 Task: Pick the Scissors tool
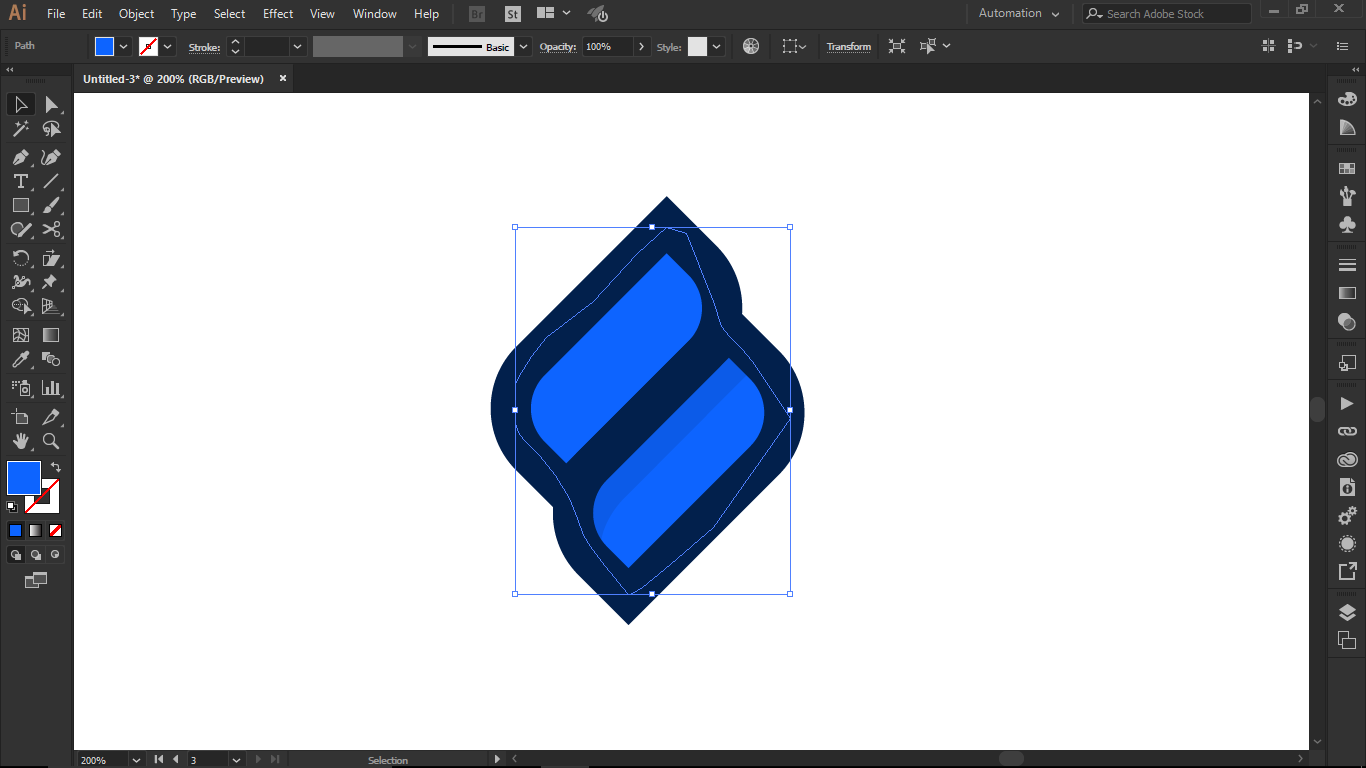point(51,230)
